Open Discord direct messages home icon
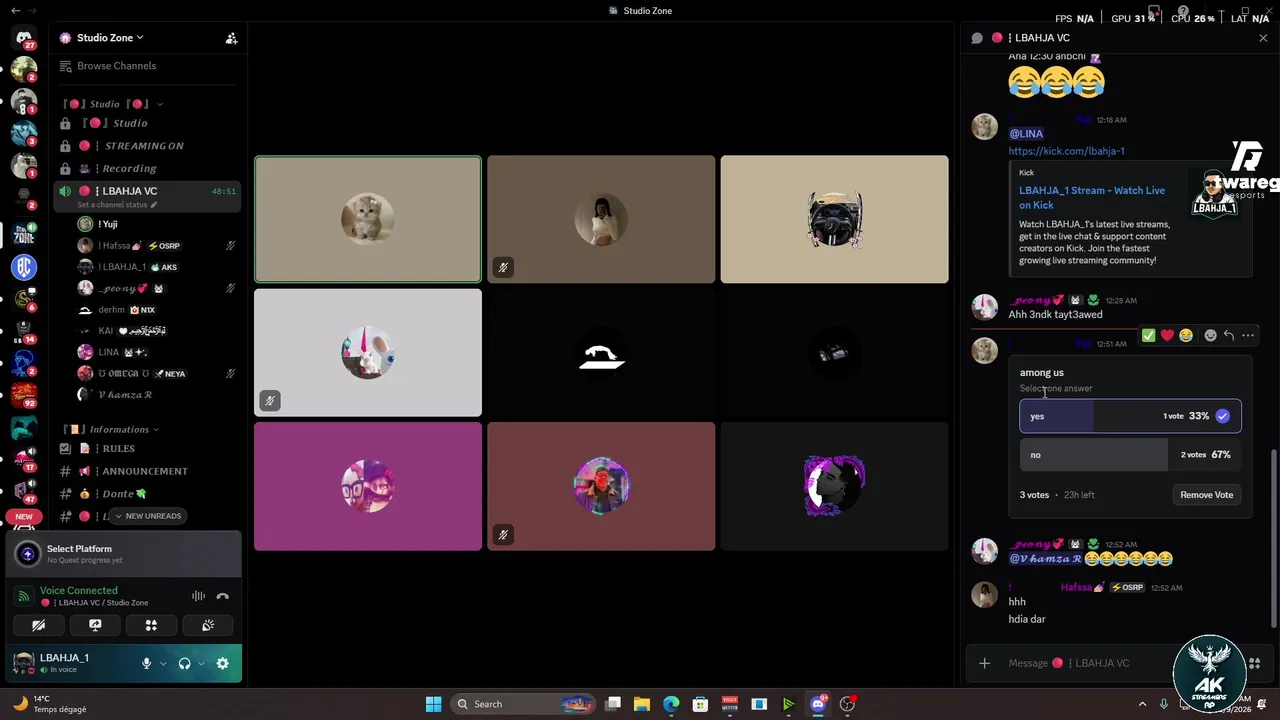1280x720 pixels. pos(24,38)
